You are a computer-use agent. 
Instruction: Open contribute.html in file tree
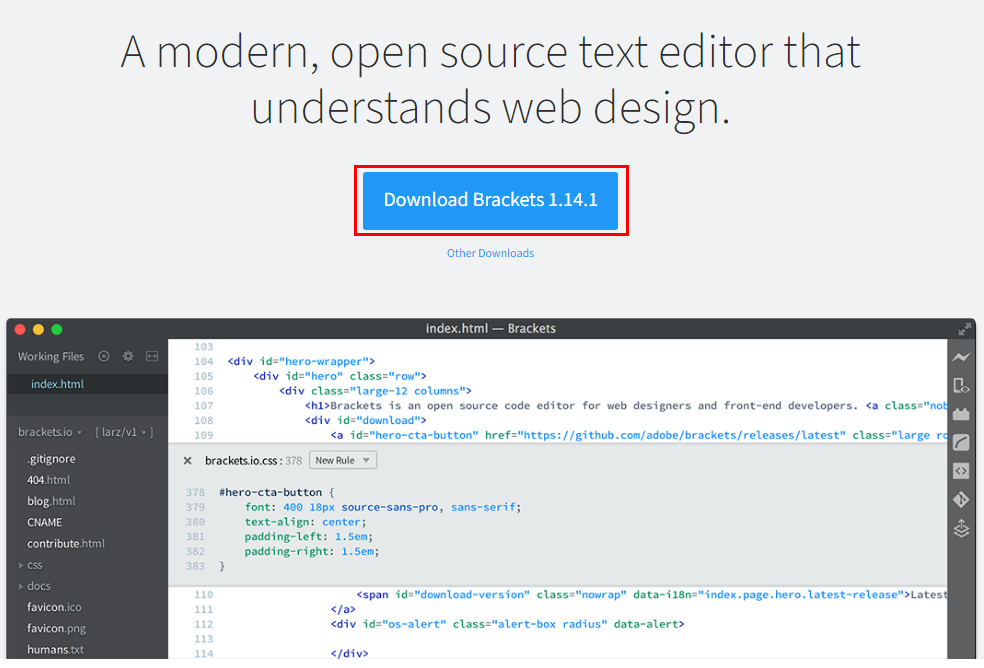[x=66, y=544]
